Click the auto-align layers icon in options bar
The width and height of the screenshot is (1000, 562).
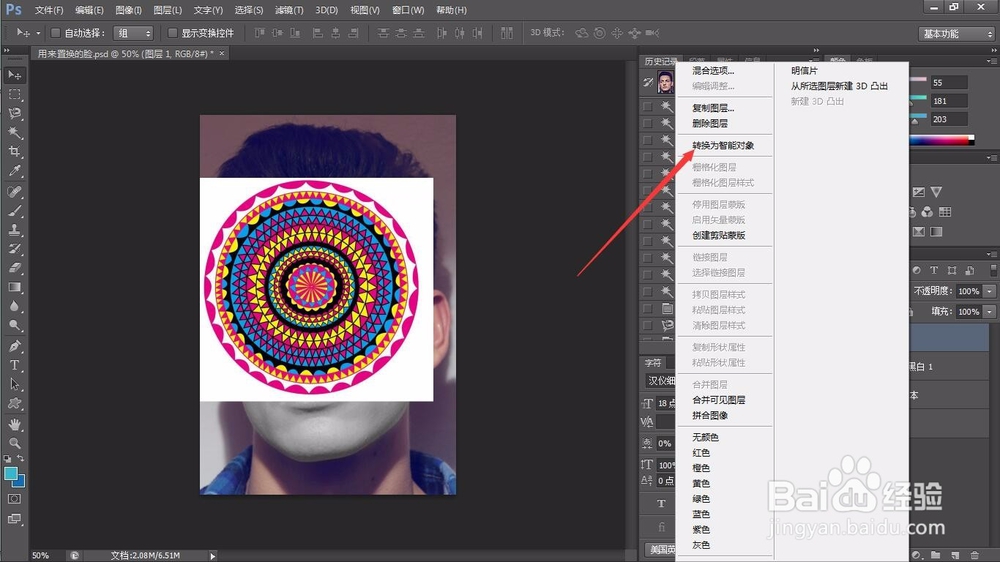point(507,33)
